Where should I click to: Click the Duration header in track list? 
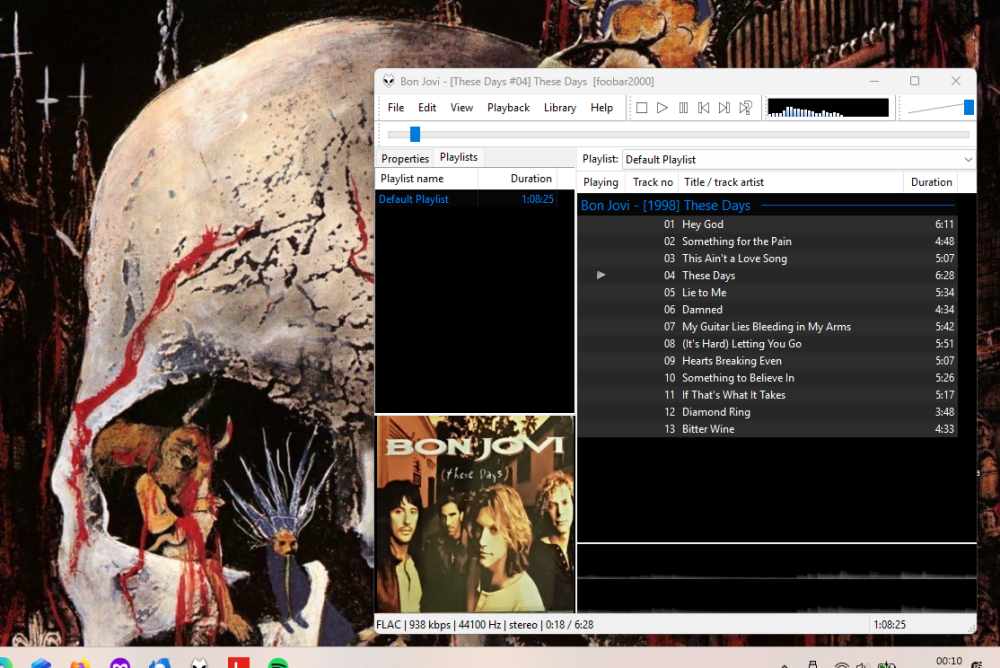[931, 182]
